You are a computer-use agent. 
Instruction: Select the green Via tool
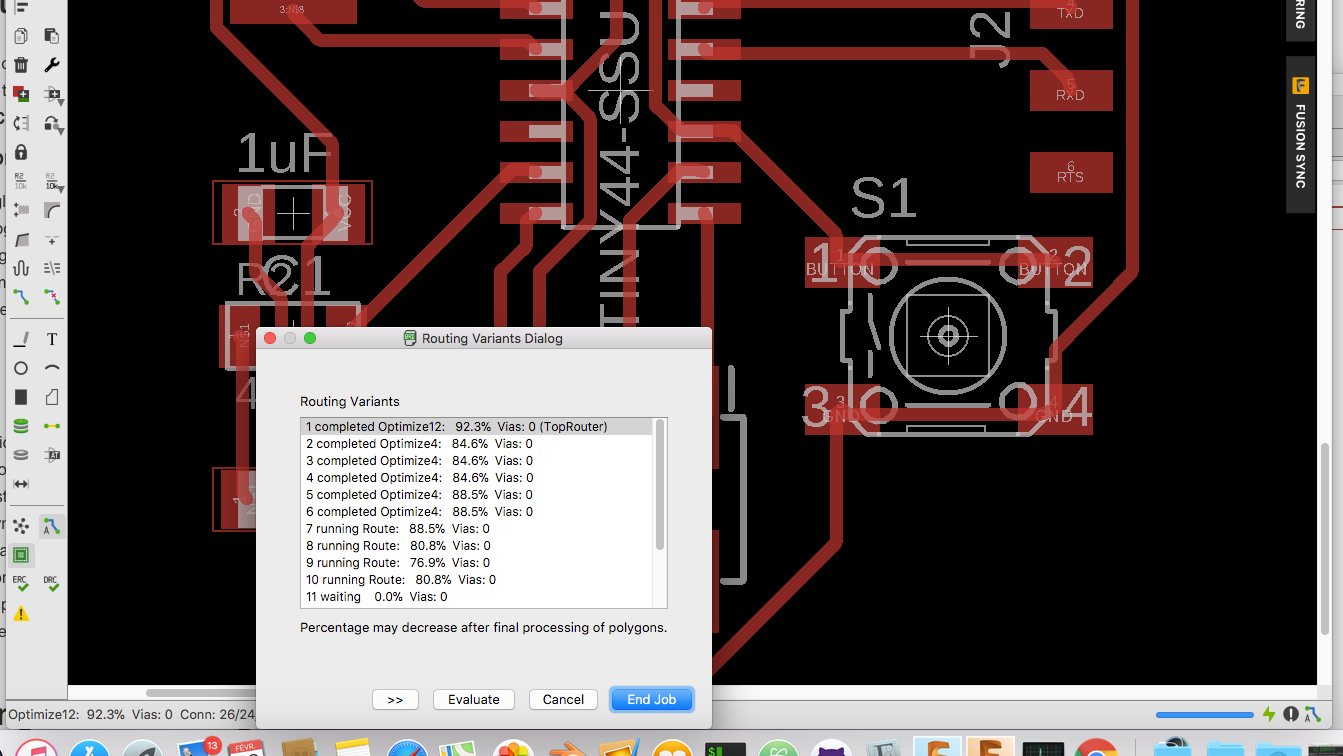click(x=20, y=426)
